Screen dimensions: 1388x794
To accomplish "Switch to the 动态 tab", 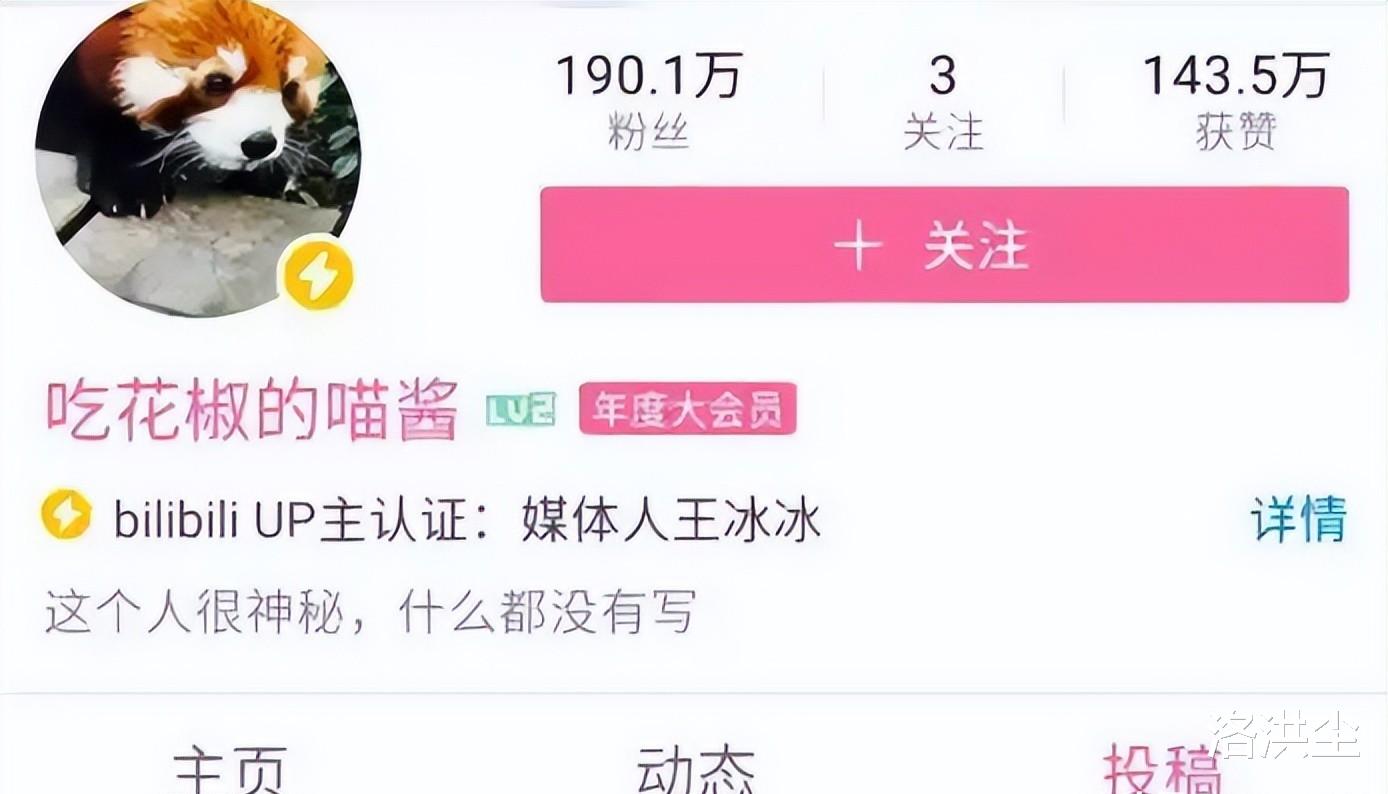I will (696, 770).
